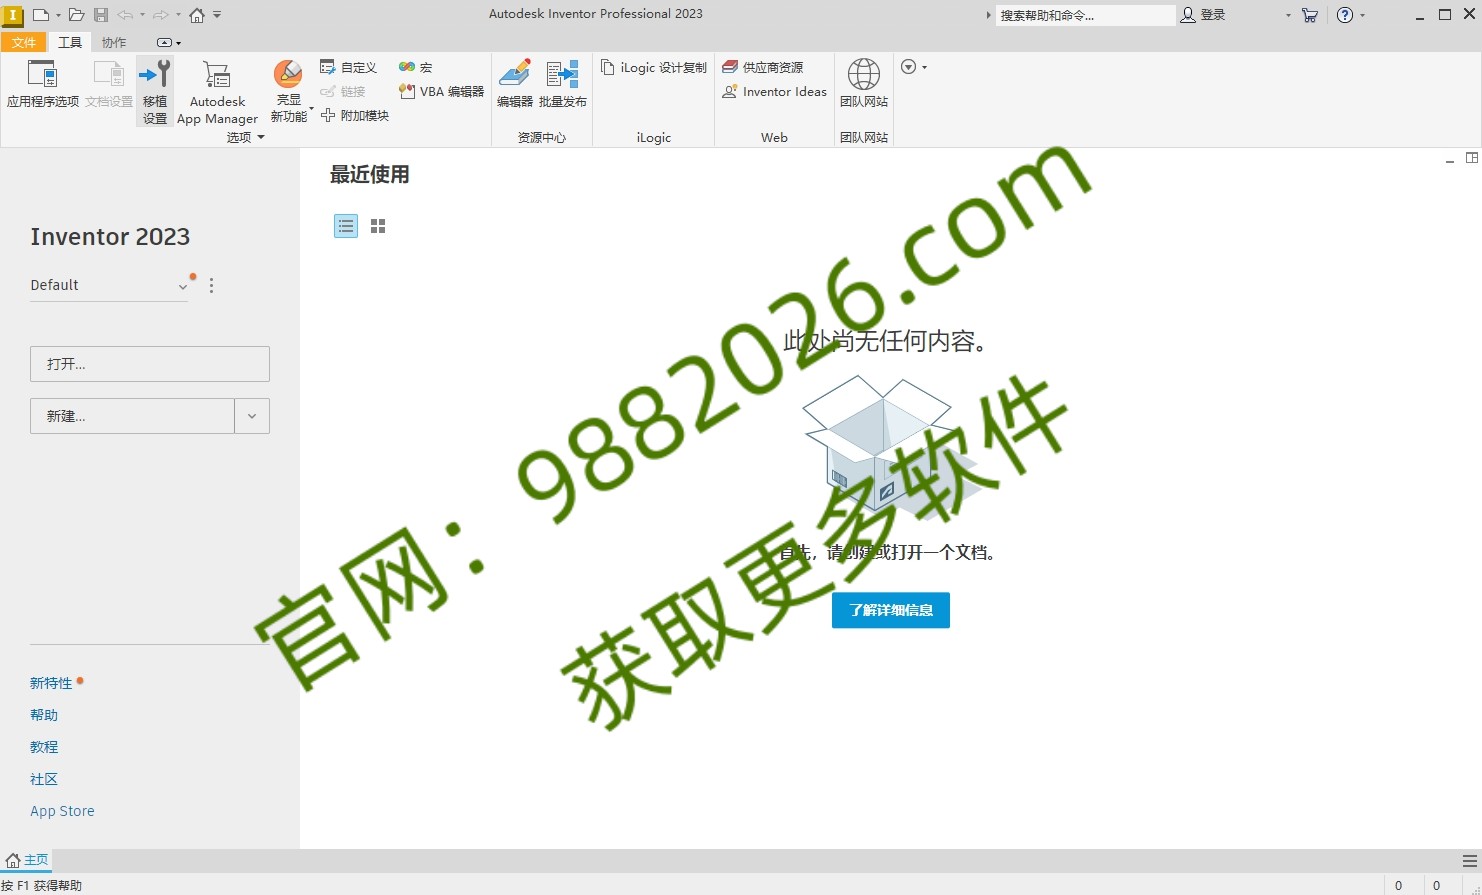Switch recent files to list view
This screenshot has height=895, width=1482.
(x=345, y=225)
